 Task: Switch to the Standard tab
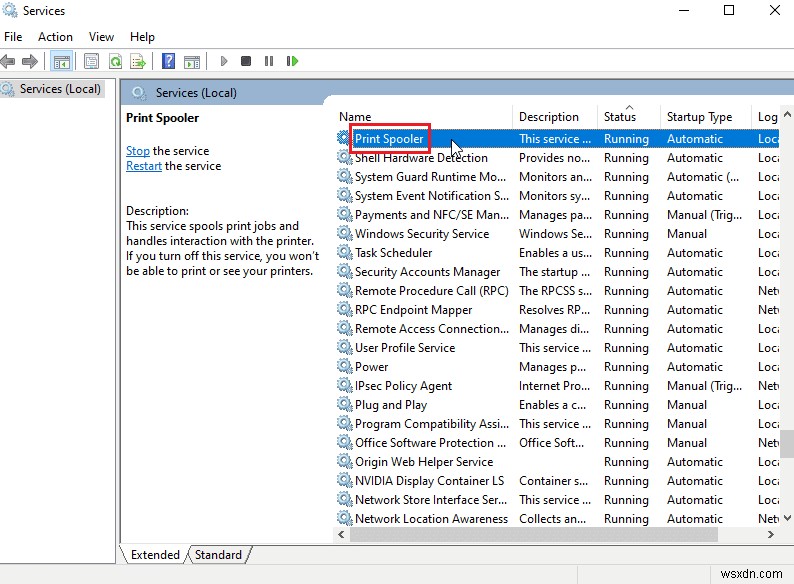click(x=218, y=555)
